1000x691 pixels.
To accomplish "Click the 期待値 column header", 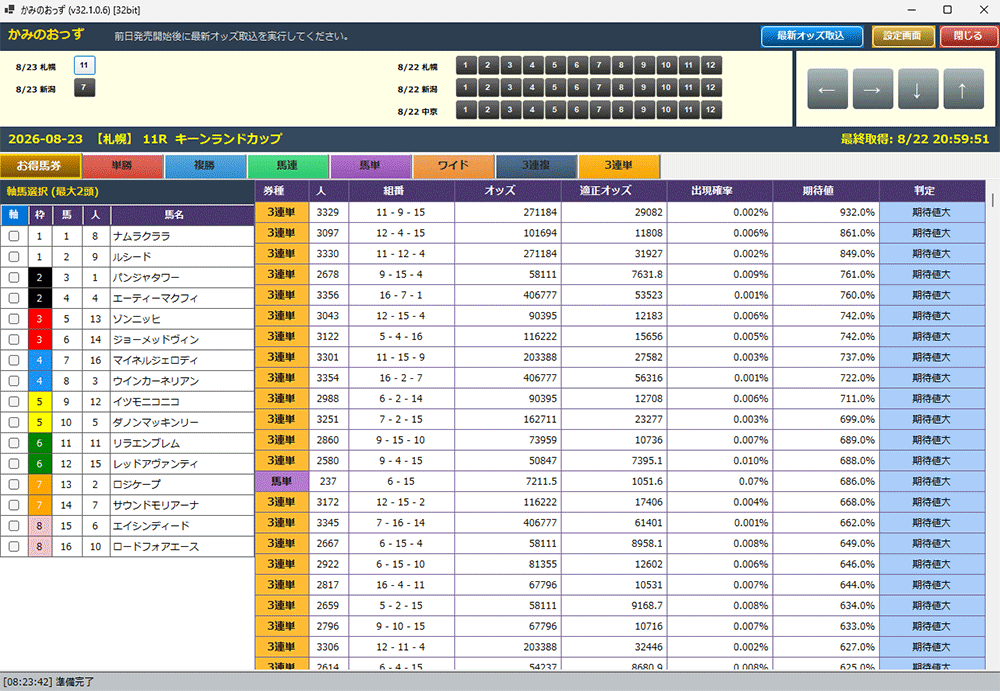I will point(826,191).
